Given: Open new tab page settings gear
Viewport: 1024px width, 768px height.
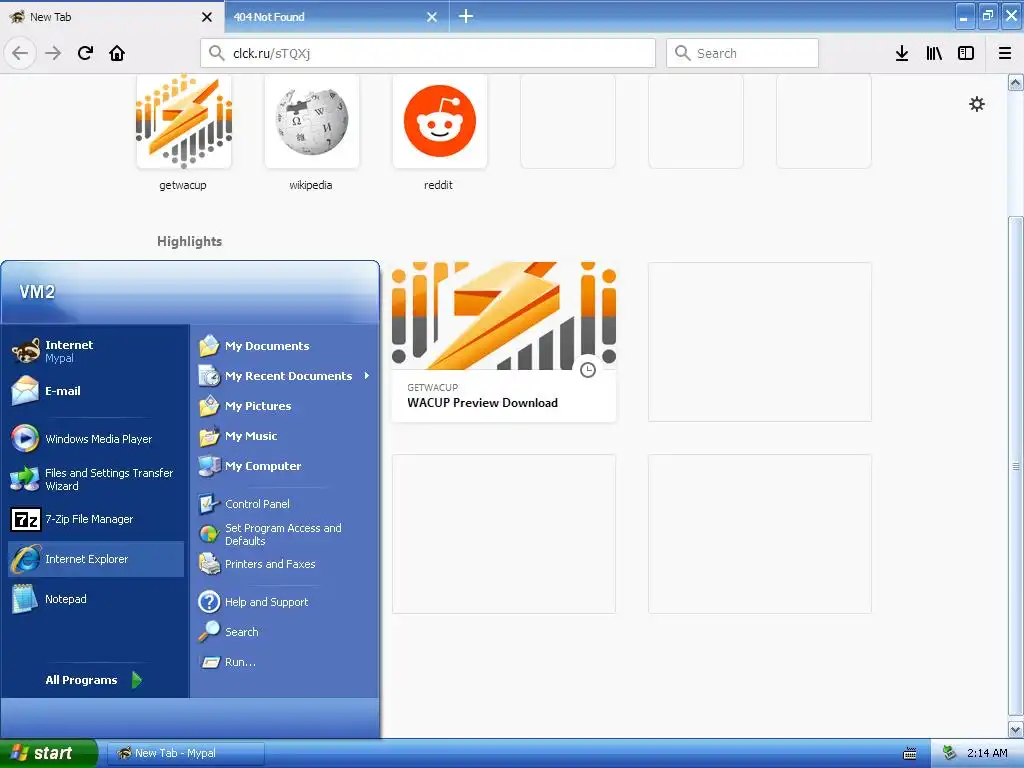Looking at the screenshot, I should tap(977, 104).
